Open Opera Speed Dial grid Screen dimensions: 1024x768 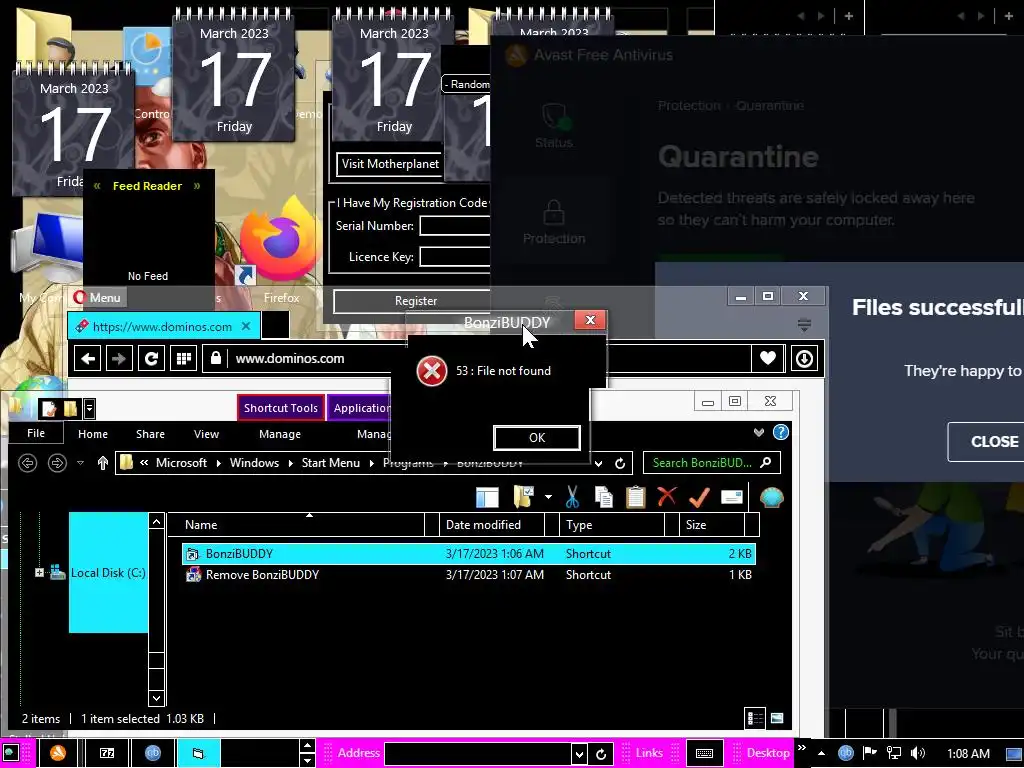[184, 359]
